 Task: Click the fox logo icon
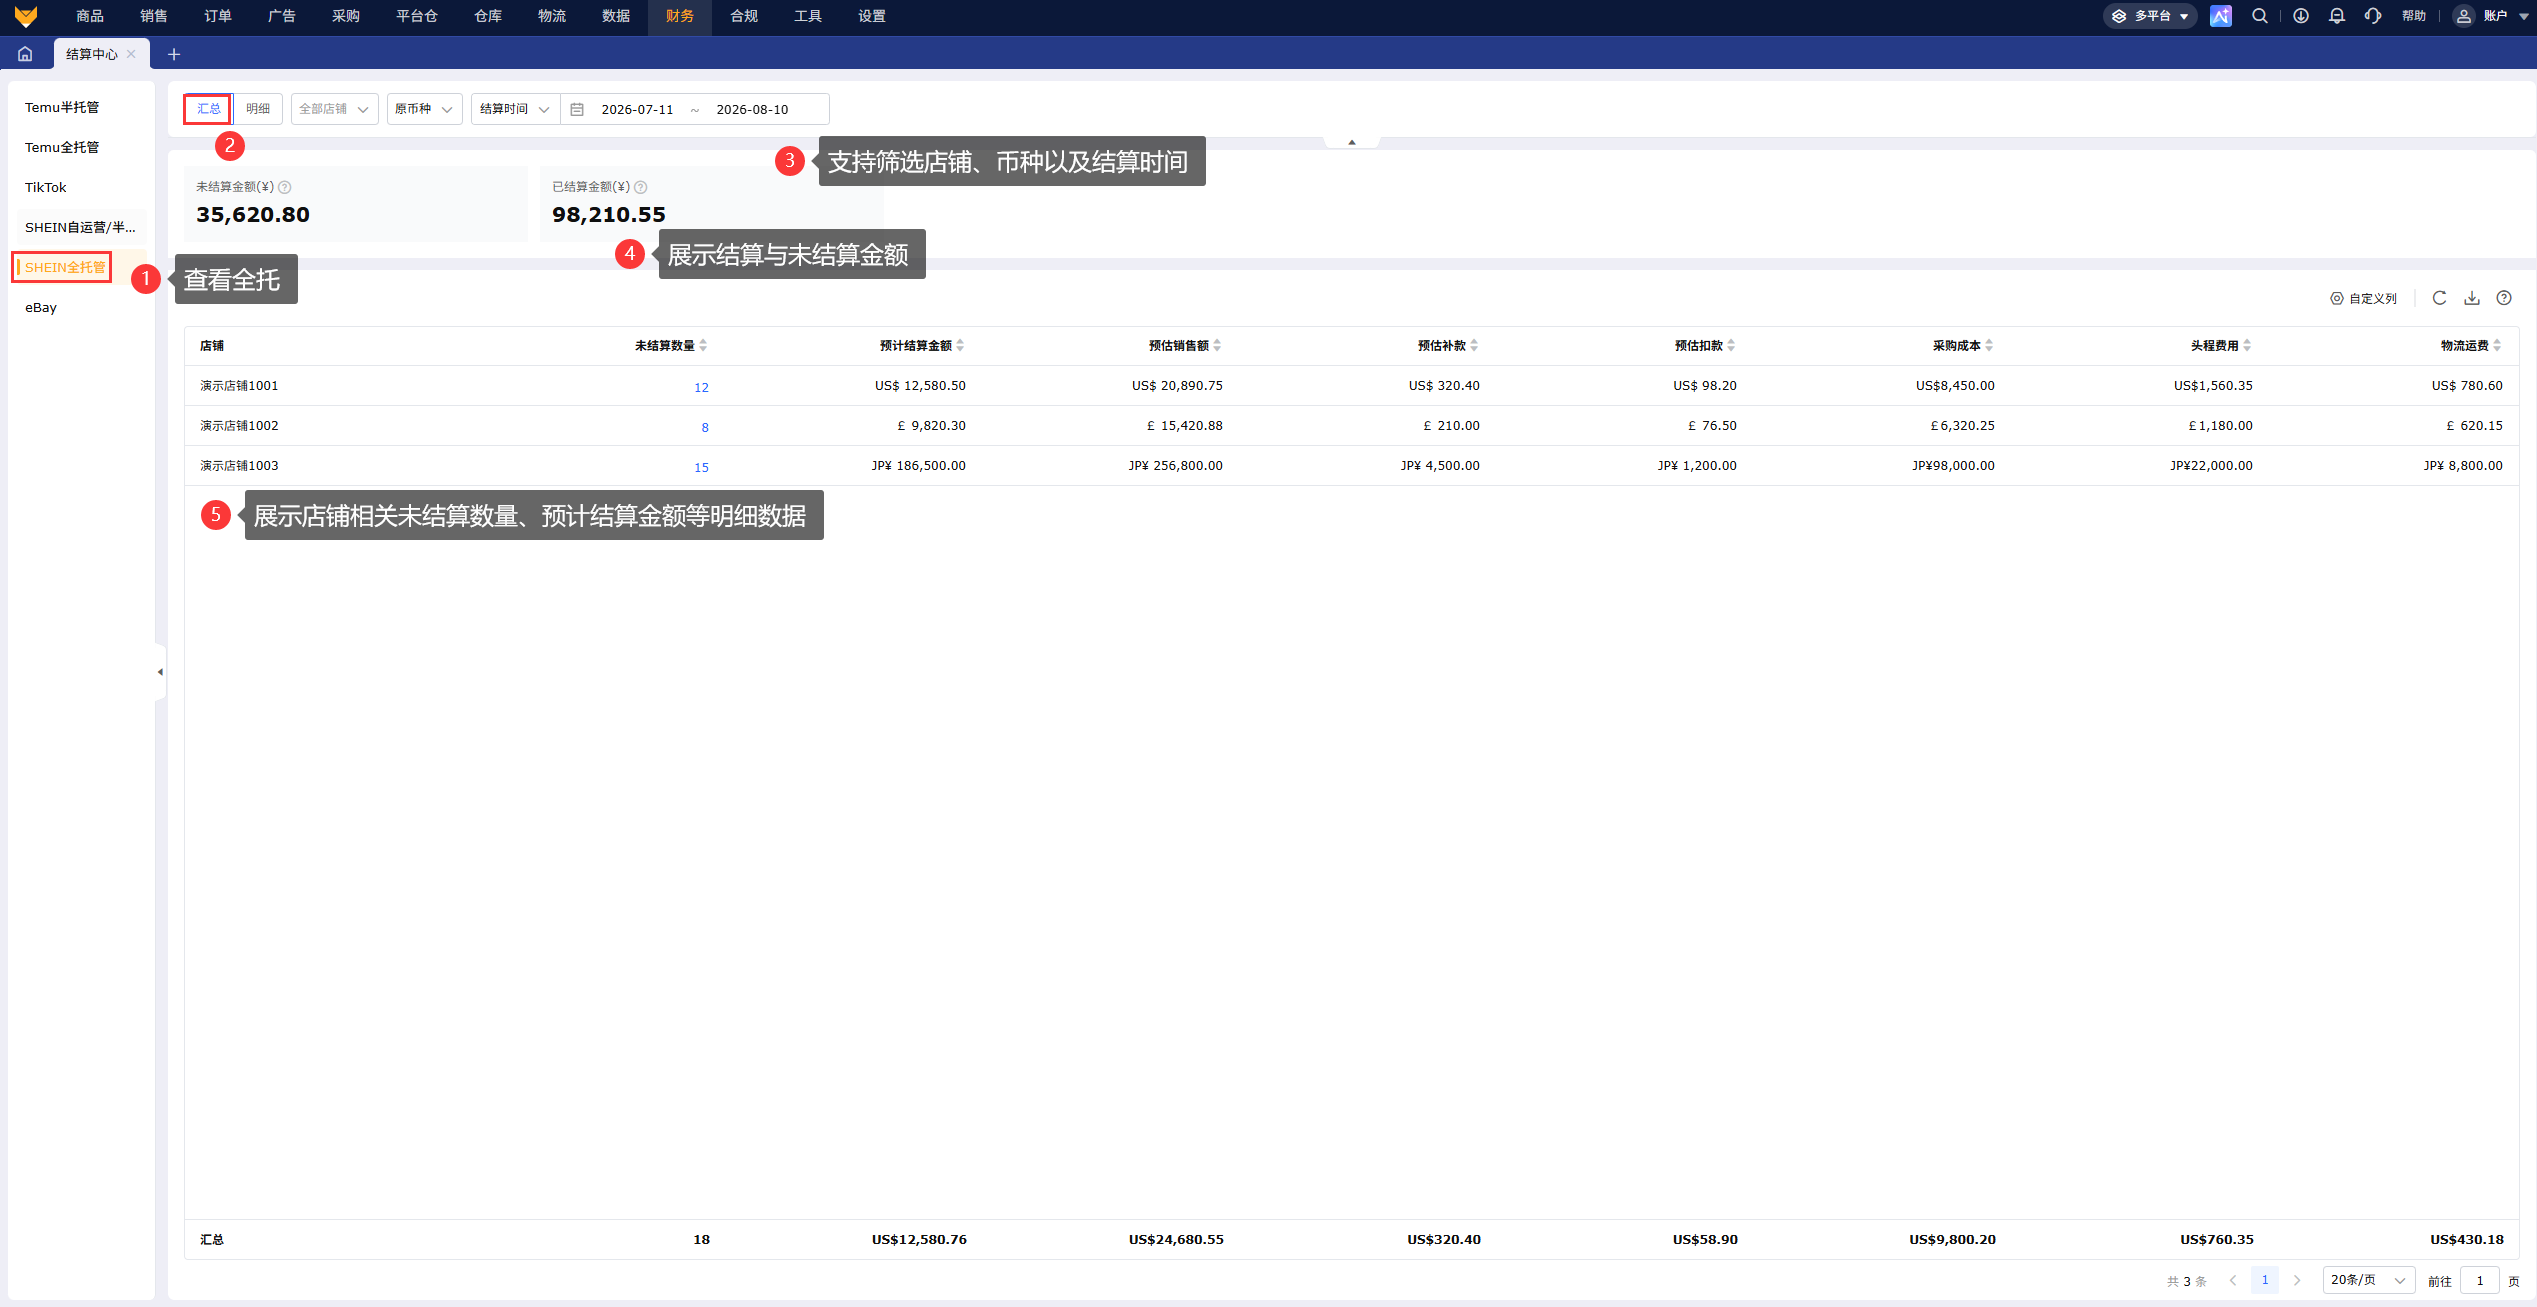pyautogui.click(x=26, y=16)
